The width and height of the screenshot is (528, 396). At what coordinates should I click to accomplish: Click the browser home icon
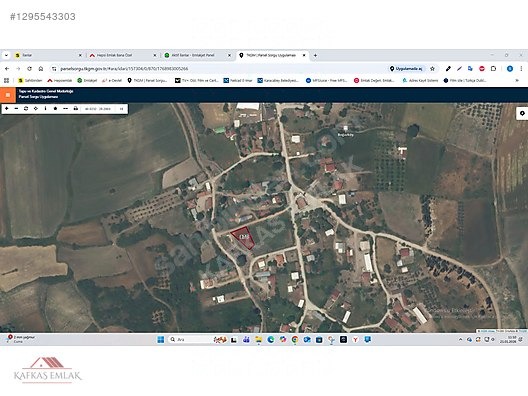(x=41, y=69)
